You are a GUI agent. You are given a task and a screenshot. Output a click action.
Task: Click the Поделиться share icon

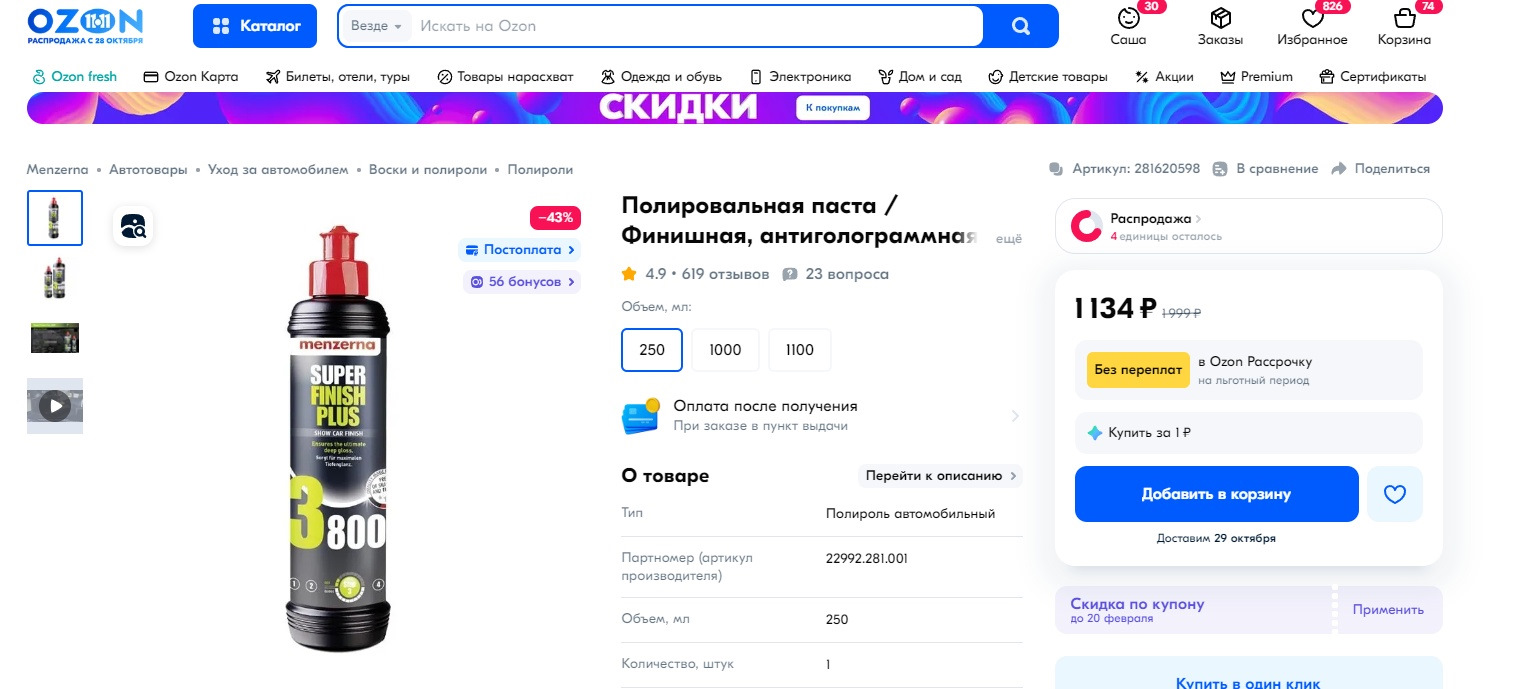(1339, 169)
